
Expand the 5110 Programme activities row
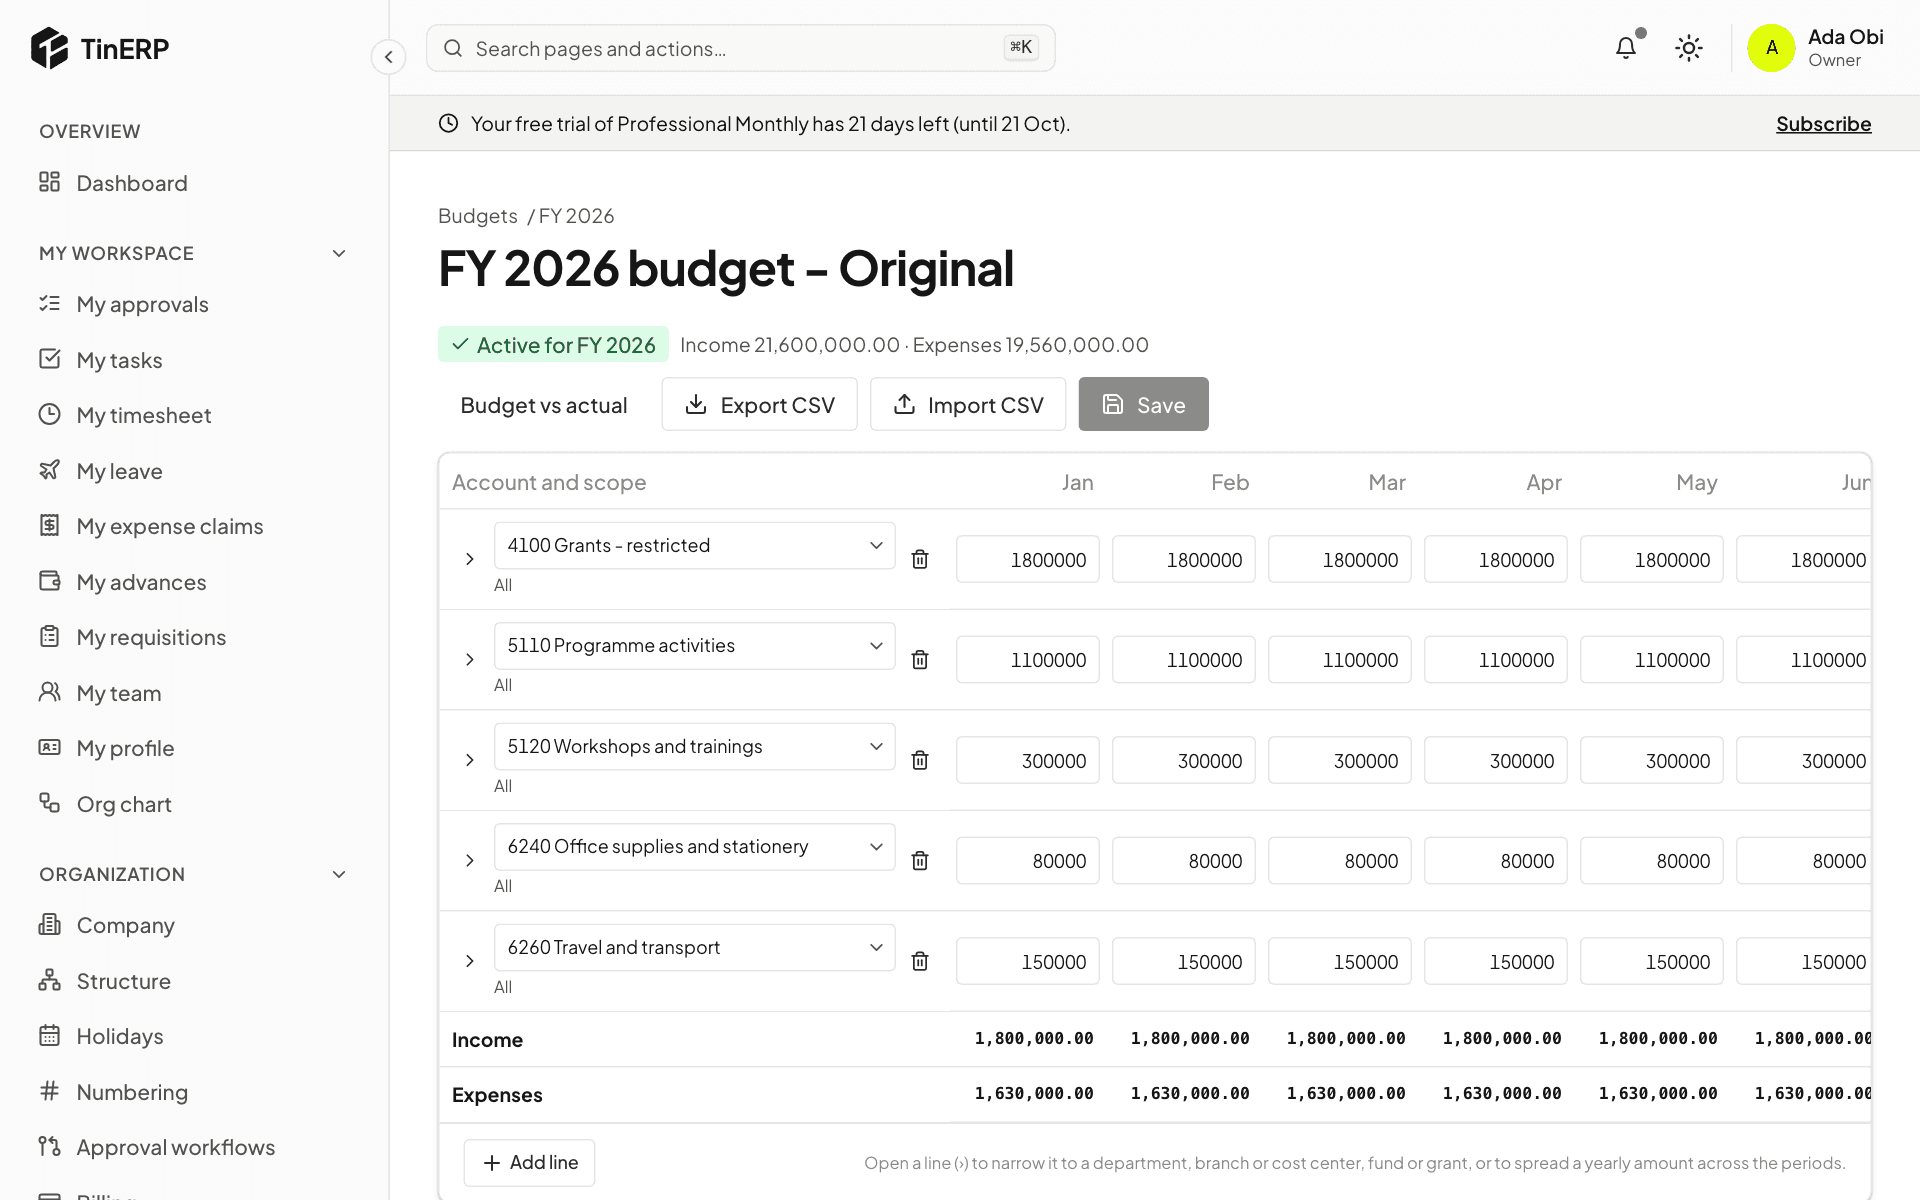coord(469,660)
